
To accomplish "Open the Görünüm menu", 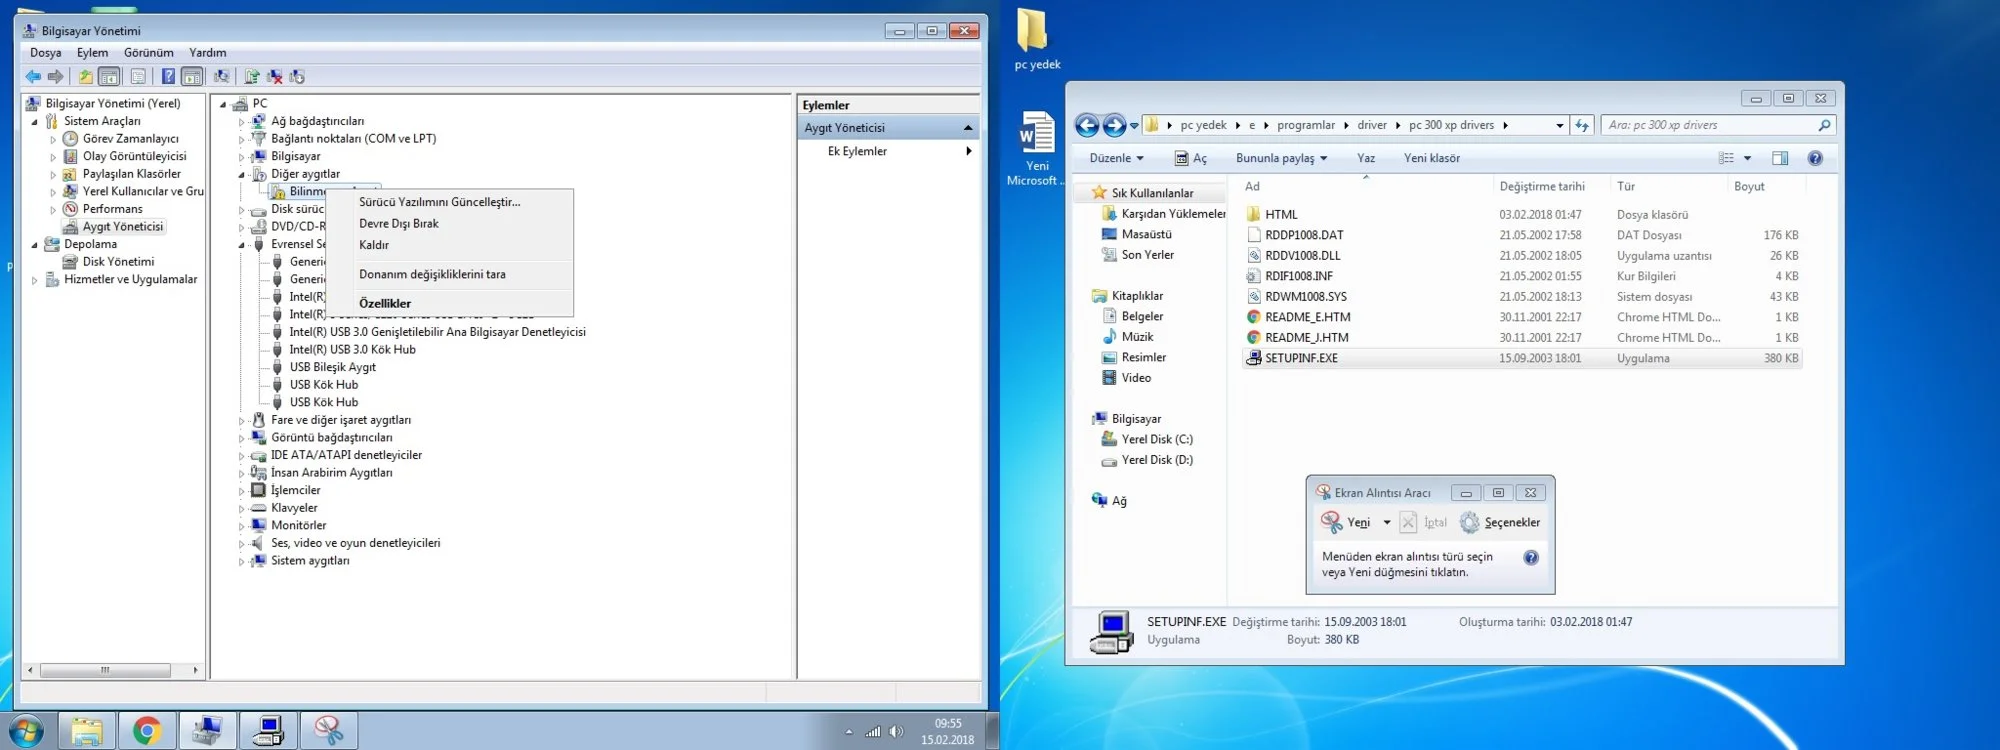I will coord(148,53).
